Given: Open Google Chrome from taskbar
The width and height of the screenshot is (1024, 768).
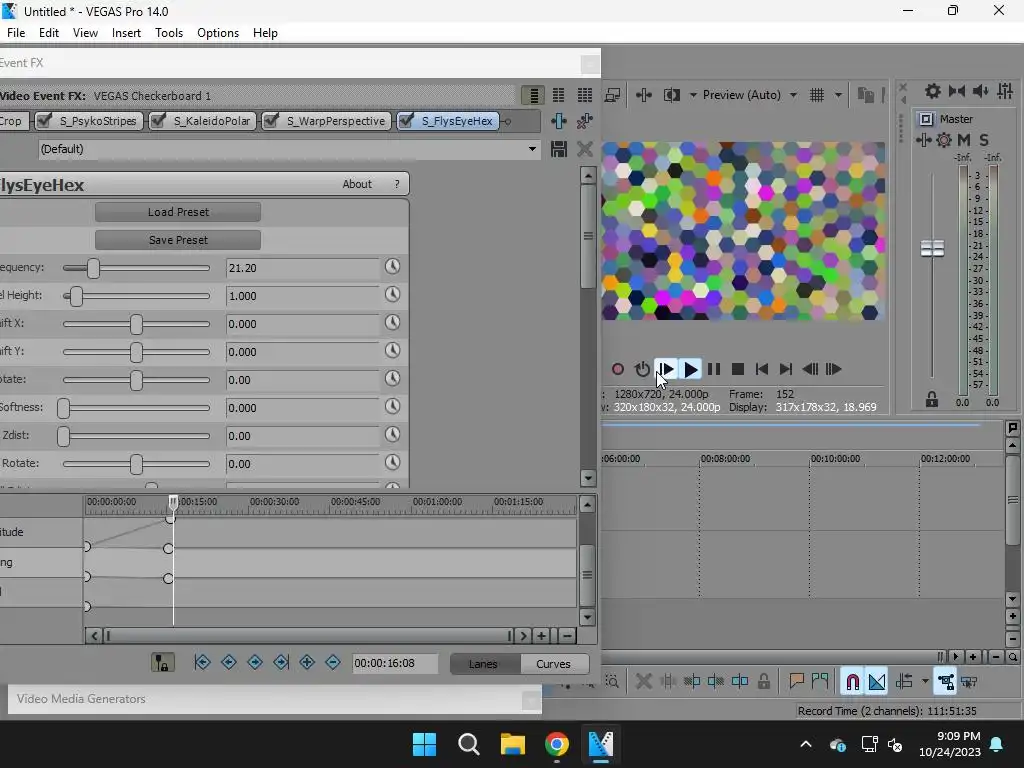Looking at the screenshot, I should pos(556,744).
